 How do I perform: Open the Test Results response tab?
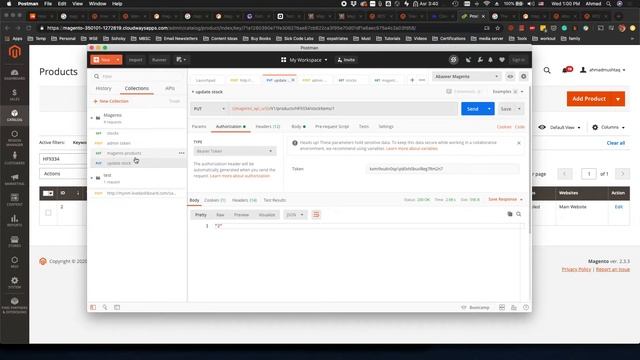point(275,200)
